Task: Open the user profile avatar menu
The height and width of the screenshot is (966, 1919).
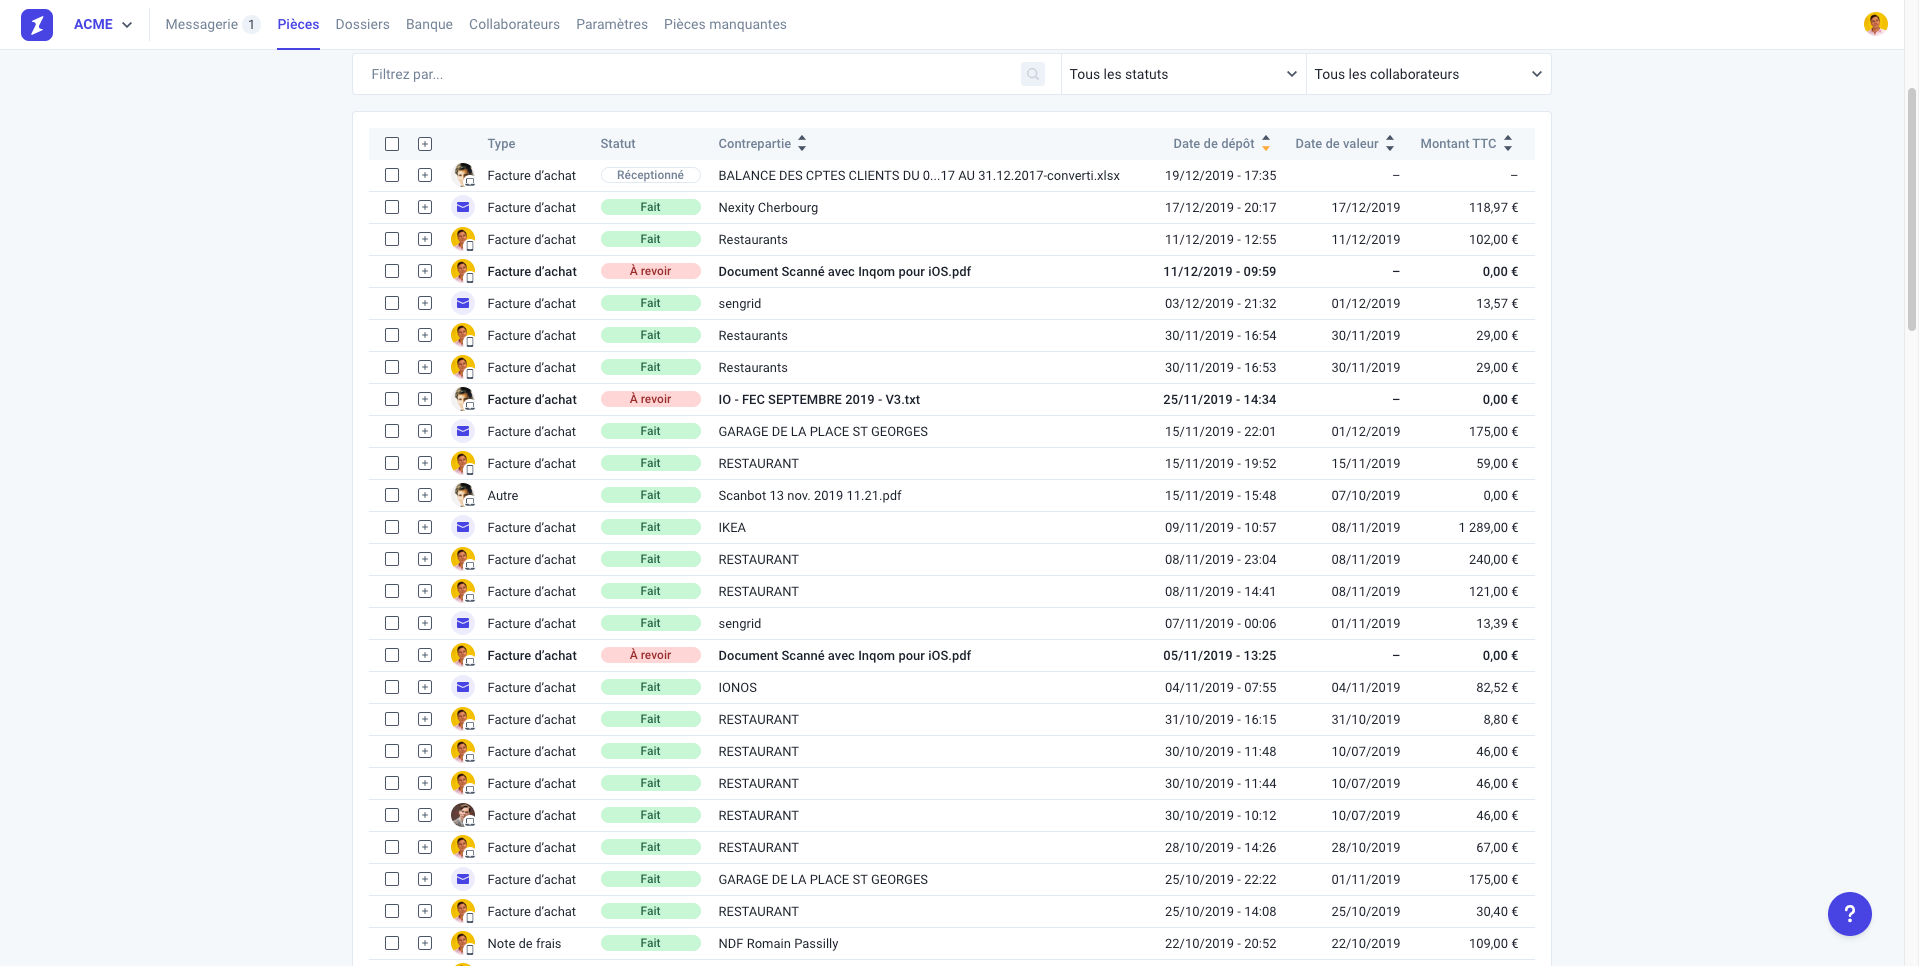Action: pyautogui.click(x=1875, y=23)
